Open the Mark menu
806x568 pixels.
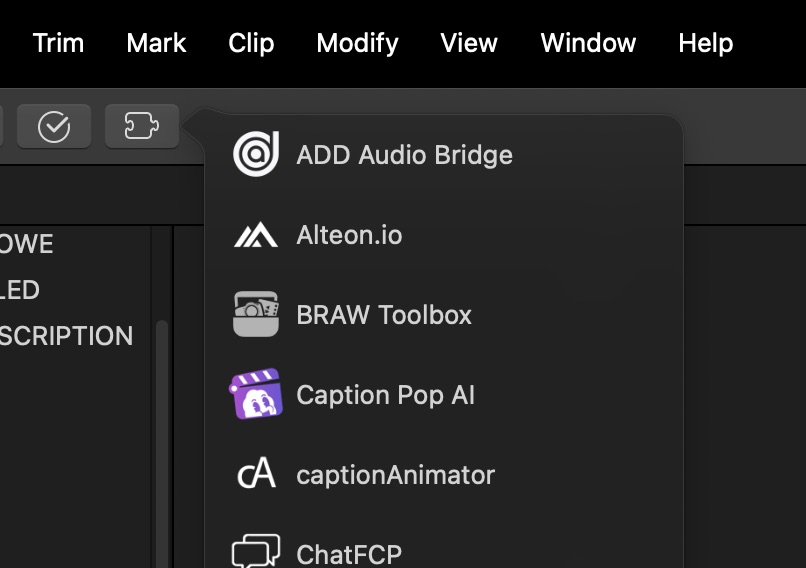tap(157, 43)
